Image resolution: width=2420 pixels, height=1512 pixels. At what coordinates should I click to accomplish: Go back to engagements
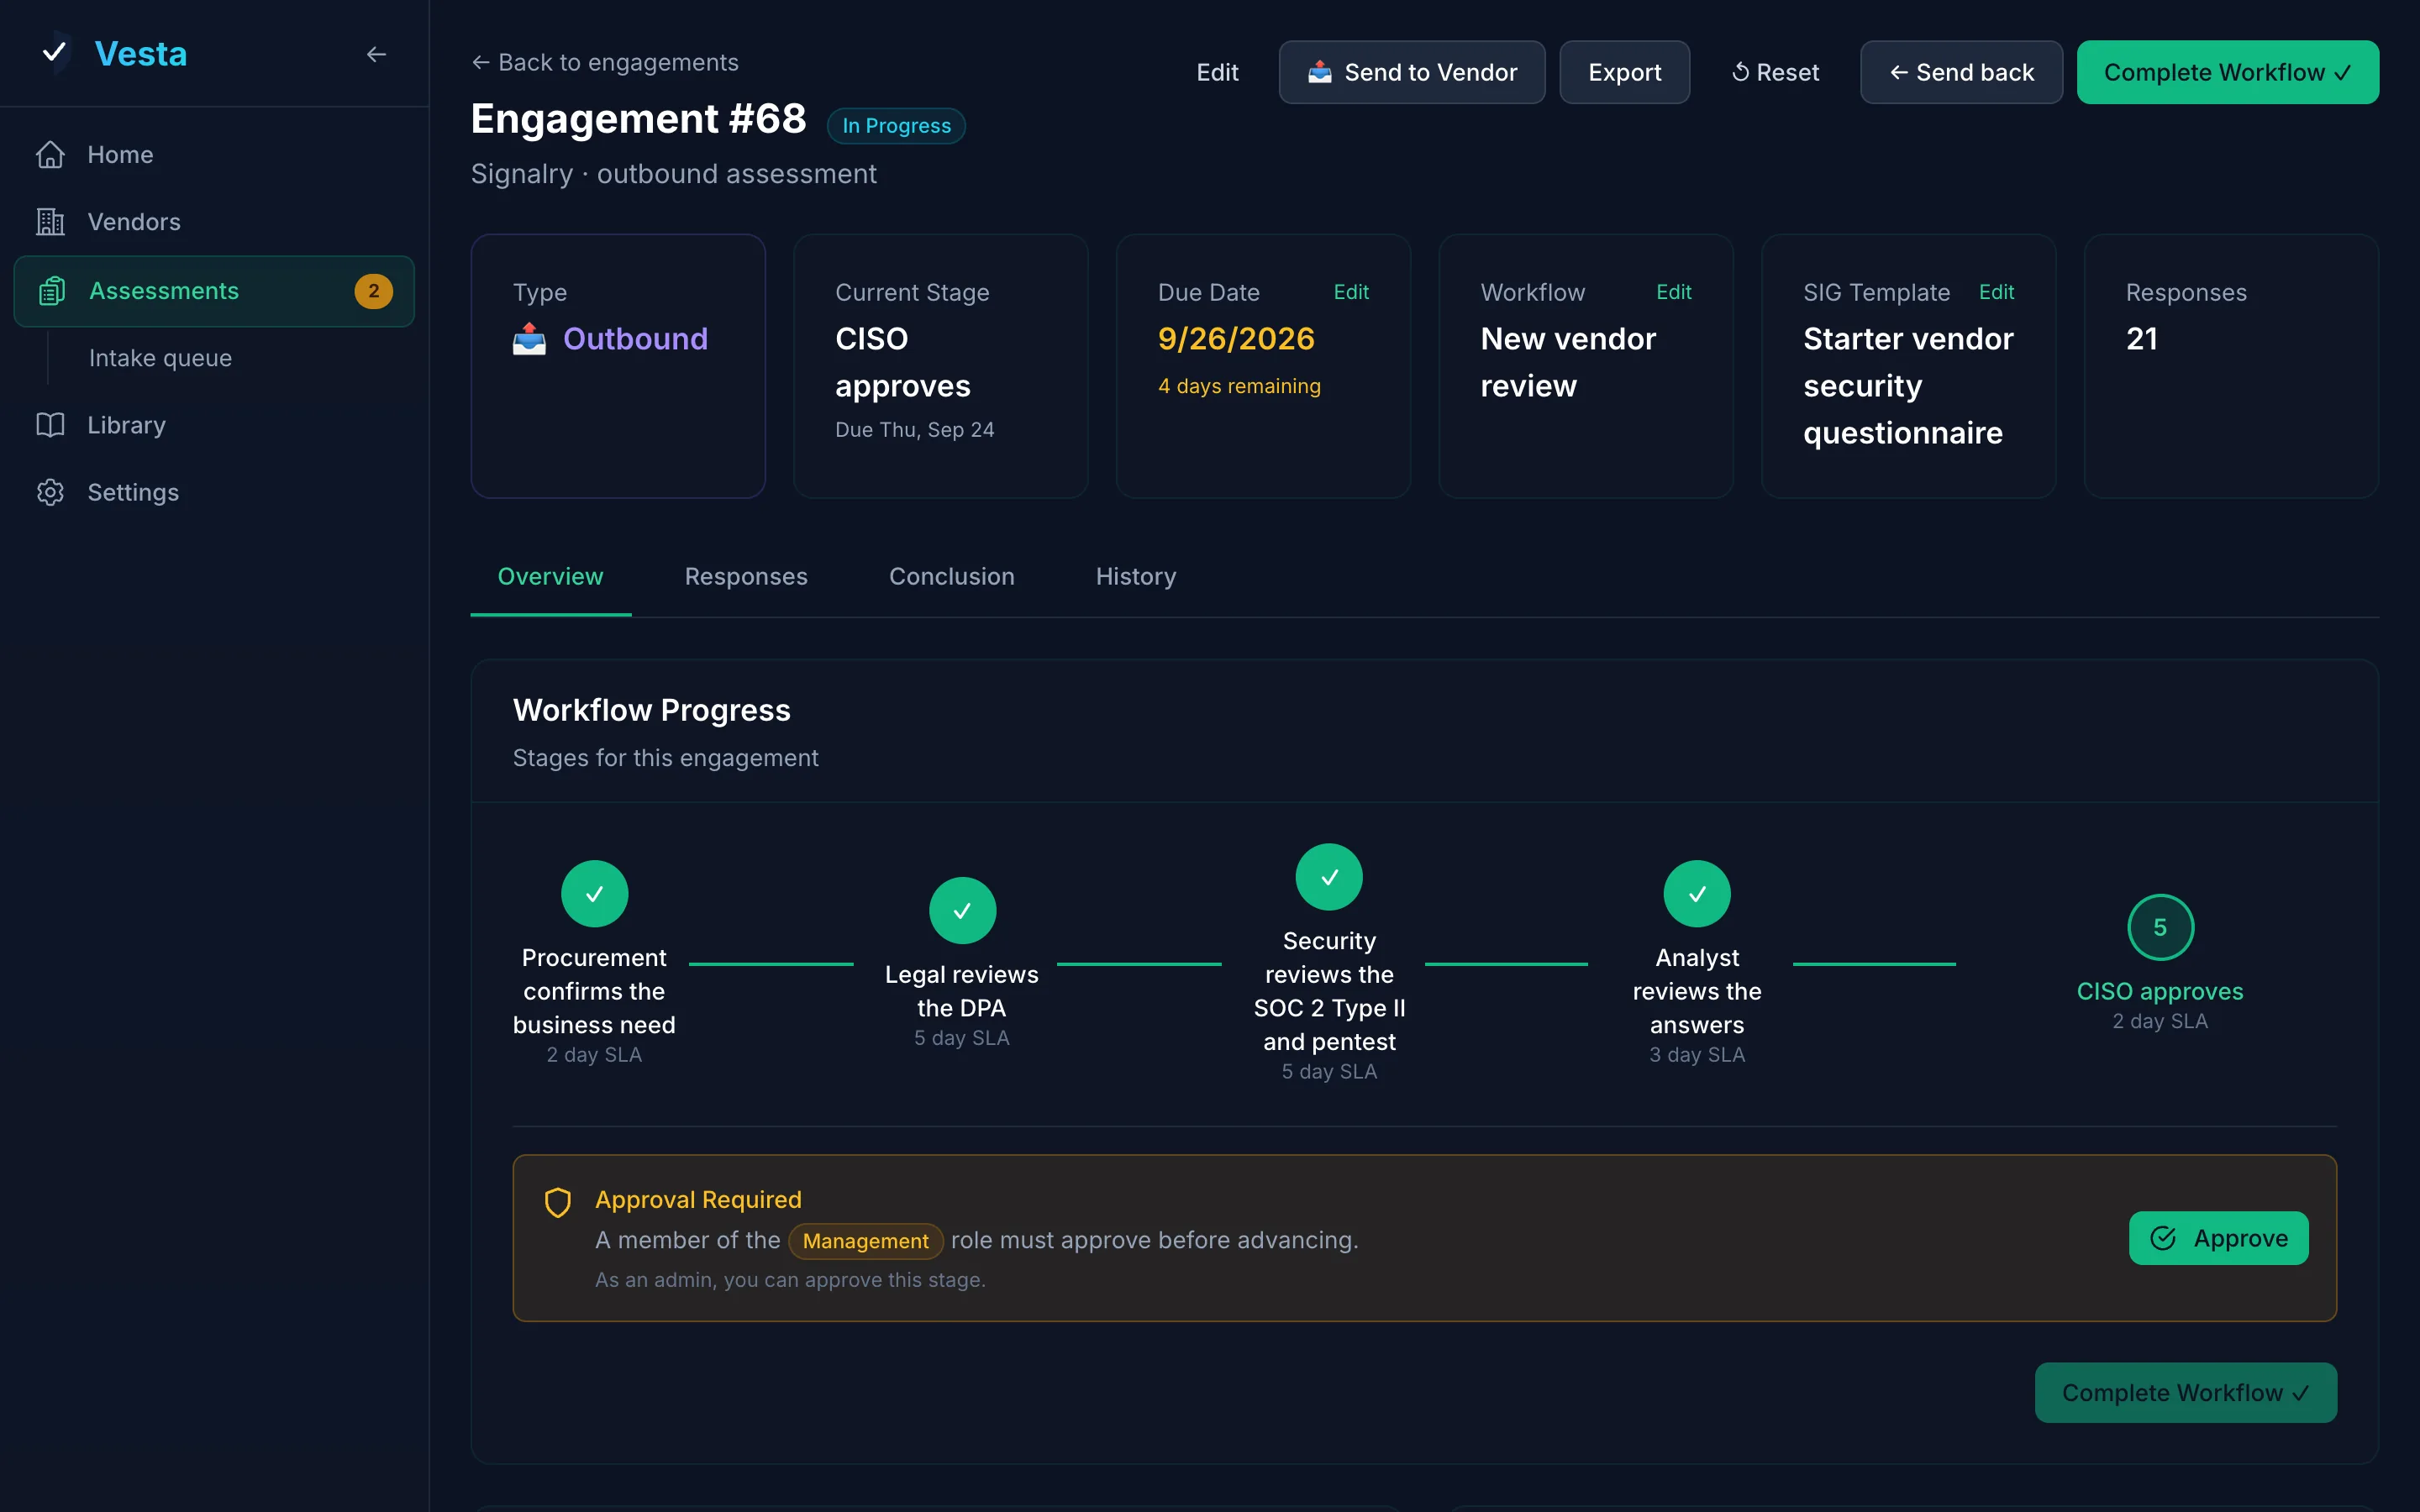605,62
